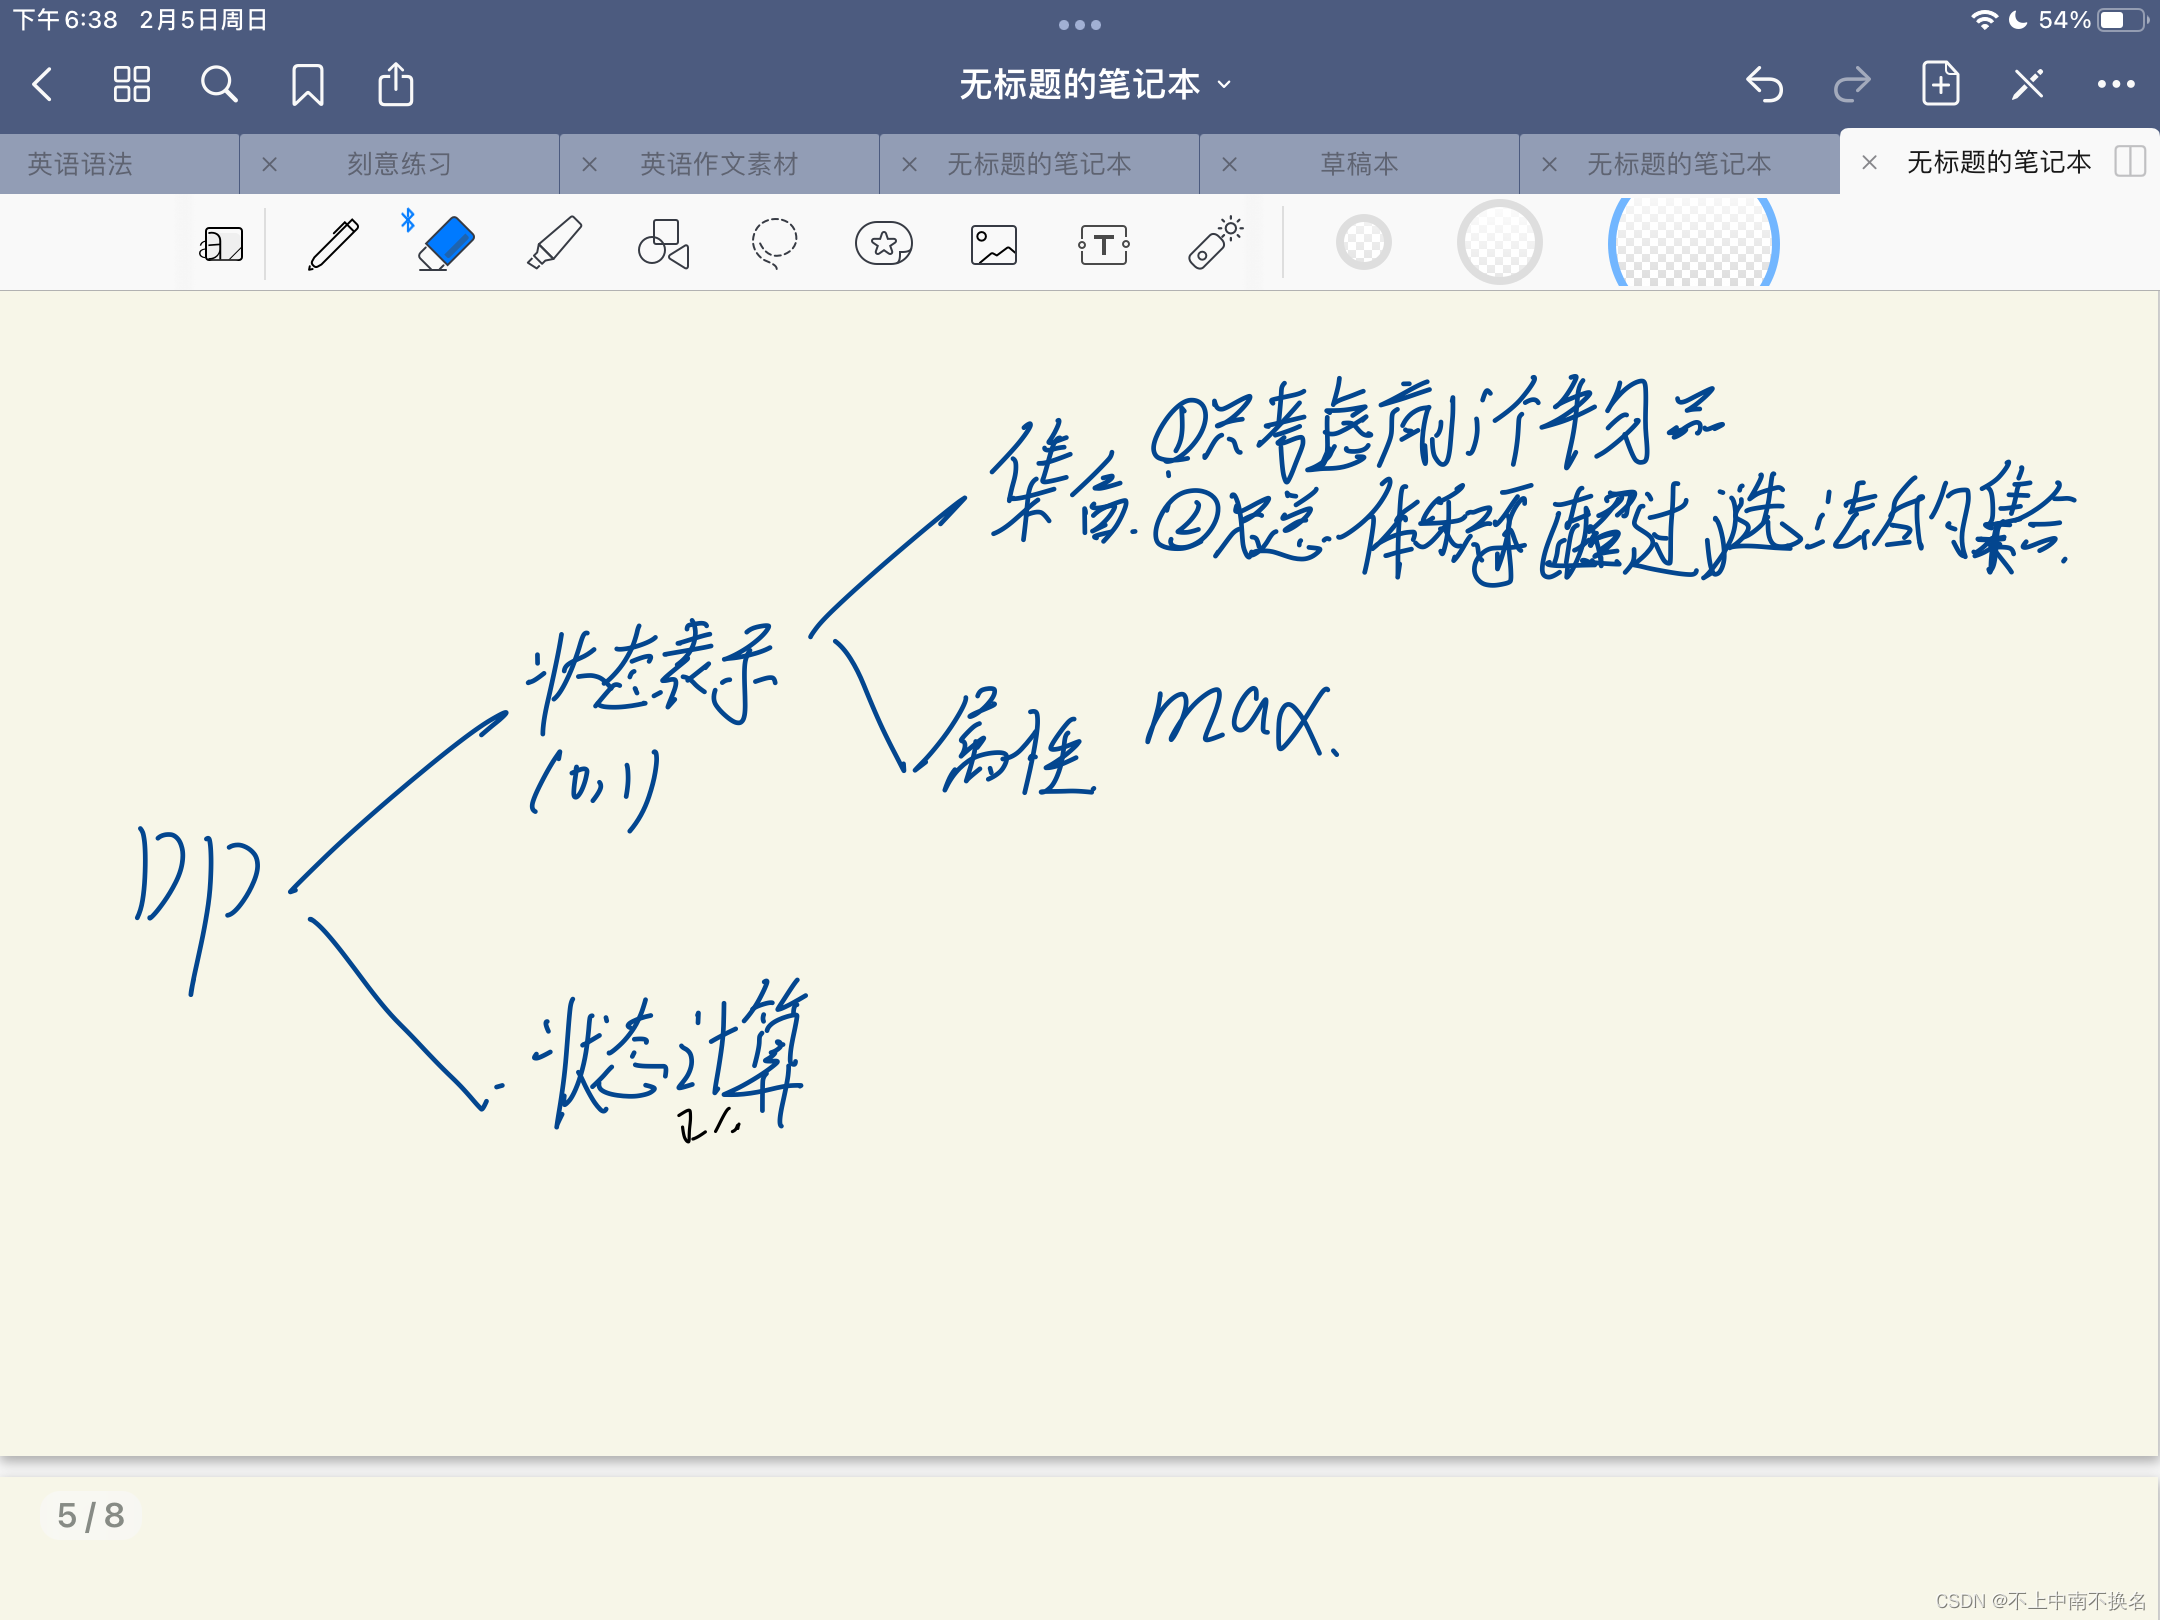Viewport: 2160px width, 1620px height.
Task: Select the Pen tool
Action: pyautogui.click(x=333, y=244)
